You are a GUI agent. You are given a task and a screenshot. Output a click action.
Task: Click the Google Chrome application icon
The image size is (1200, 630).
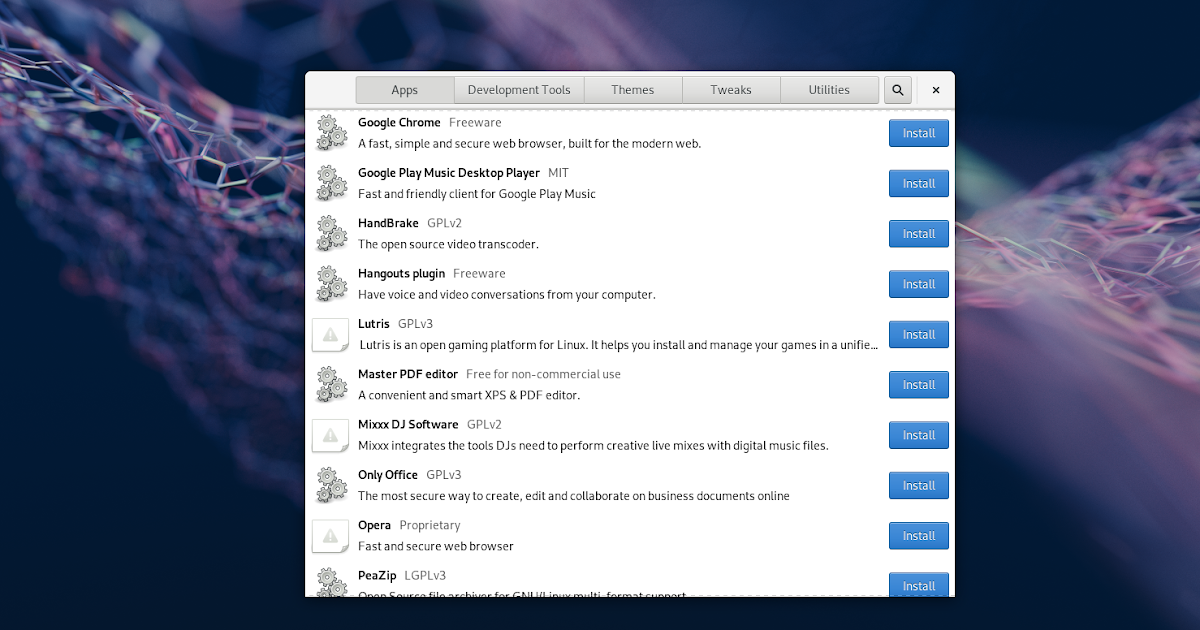[x=331, y=132]
